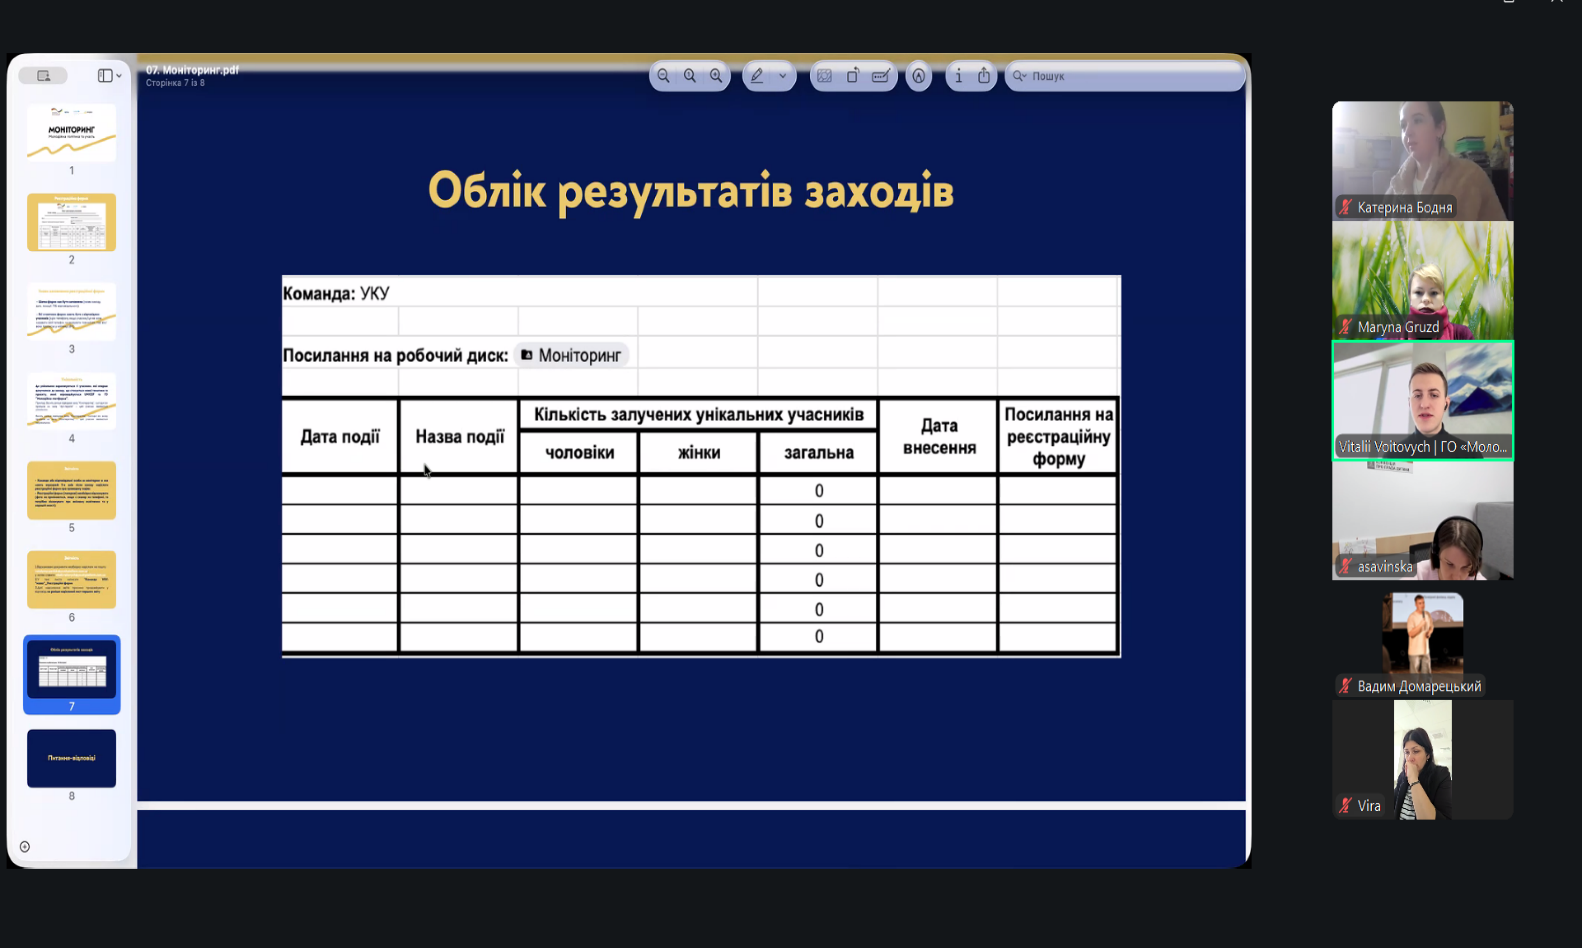The height and width of the screenshot is (948, 1582).
Task: Select the highlight pen tool
Action: tap(758, 76)
